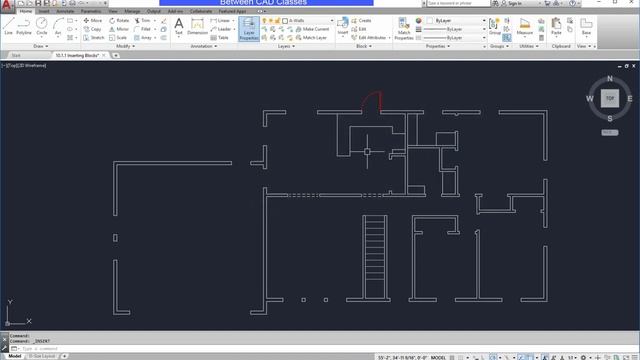Image resolution: width=640 pixels, height=360 pixels.
Task: Click the Scale tool
Action: [118, 38]
